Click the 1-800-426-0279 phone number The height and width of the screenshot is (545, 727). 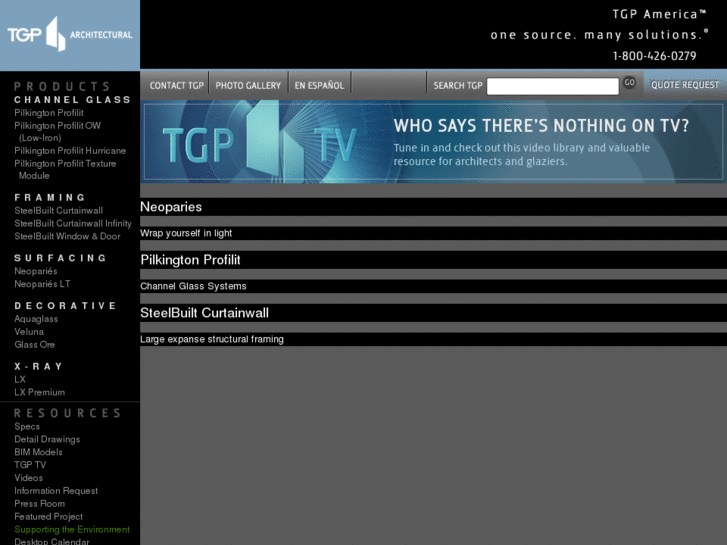tap(654, 56)
